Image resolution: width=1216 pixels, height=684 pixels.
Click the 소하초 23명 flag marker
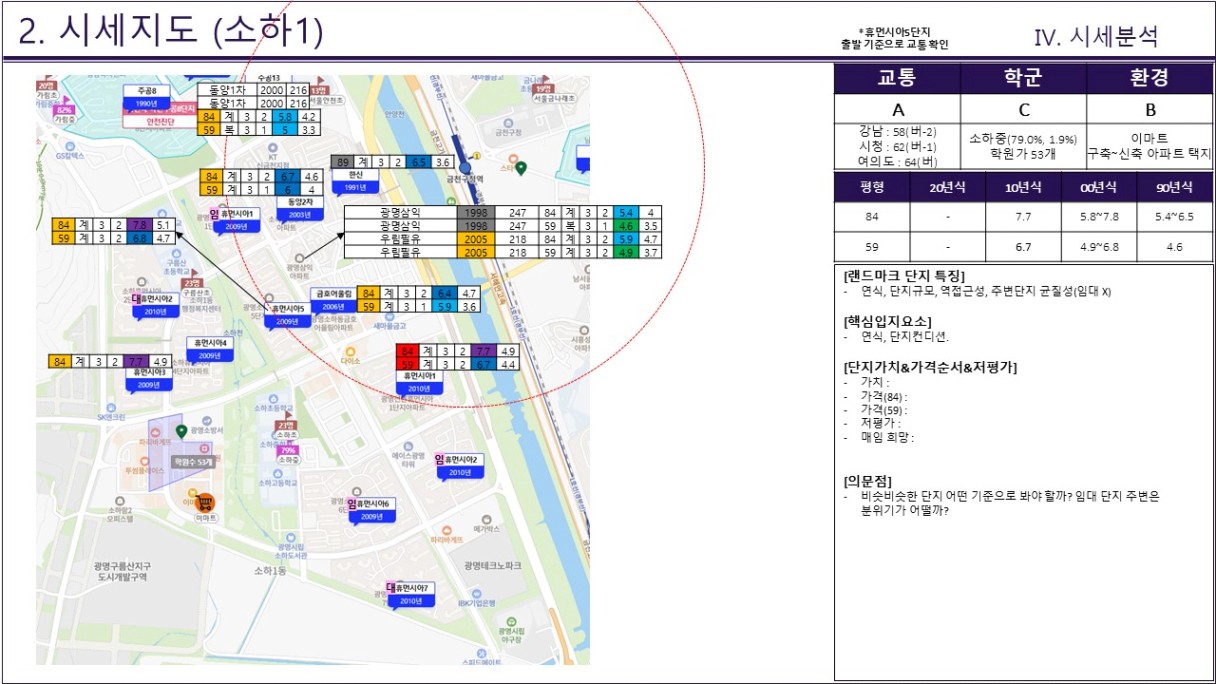click(x=288, y=426)
